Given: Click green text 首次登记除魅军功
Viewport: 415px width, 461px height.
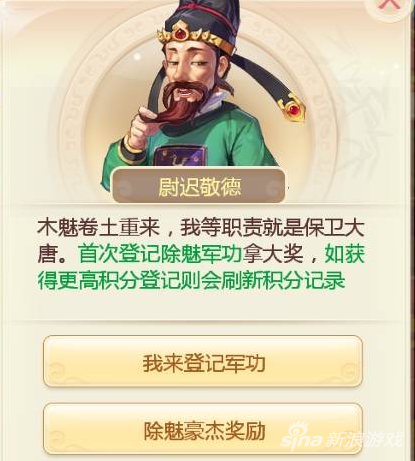Looking at the screenshot, I should (160, 254).
